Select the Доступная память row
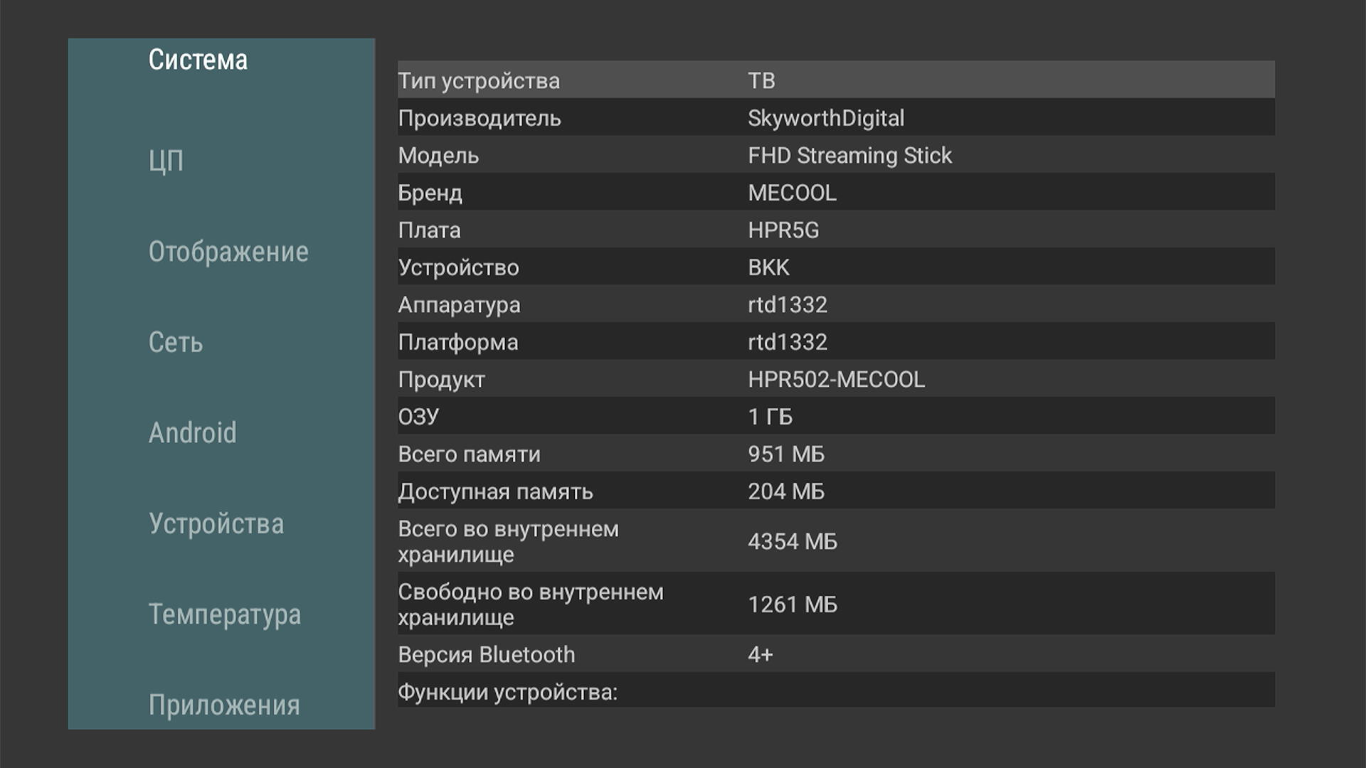This screenshot has height=768, width=1366. pyautogui.click(x=836, y=492)
